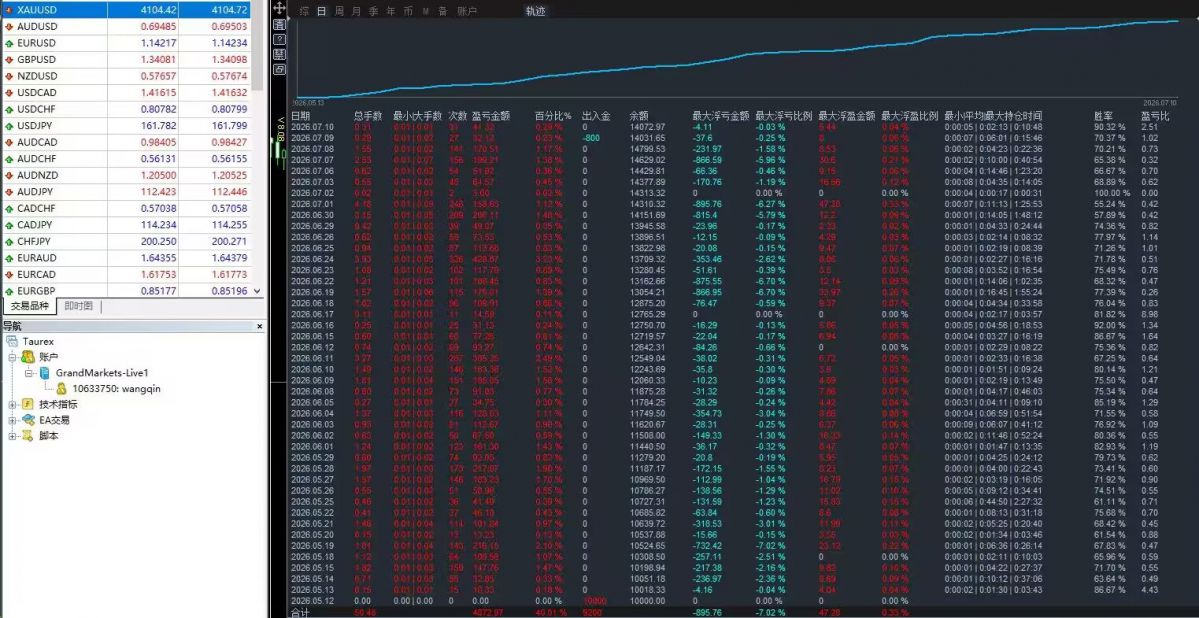
Task: Click the grid table icon above the restore icon
Action: [x=280, y=54]
